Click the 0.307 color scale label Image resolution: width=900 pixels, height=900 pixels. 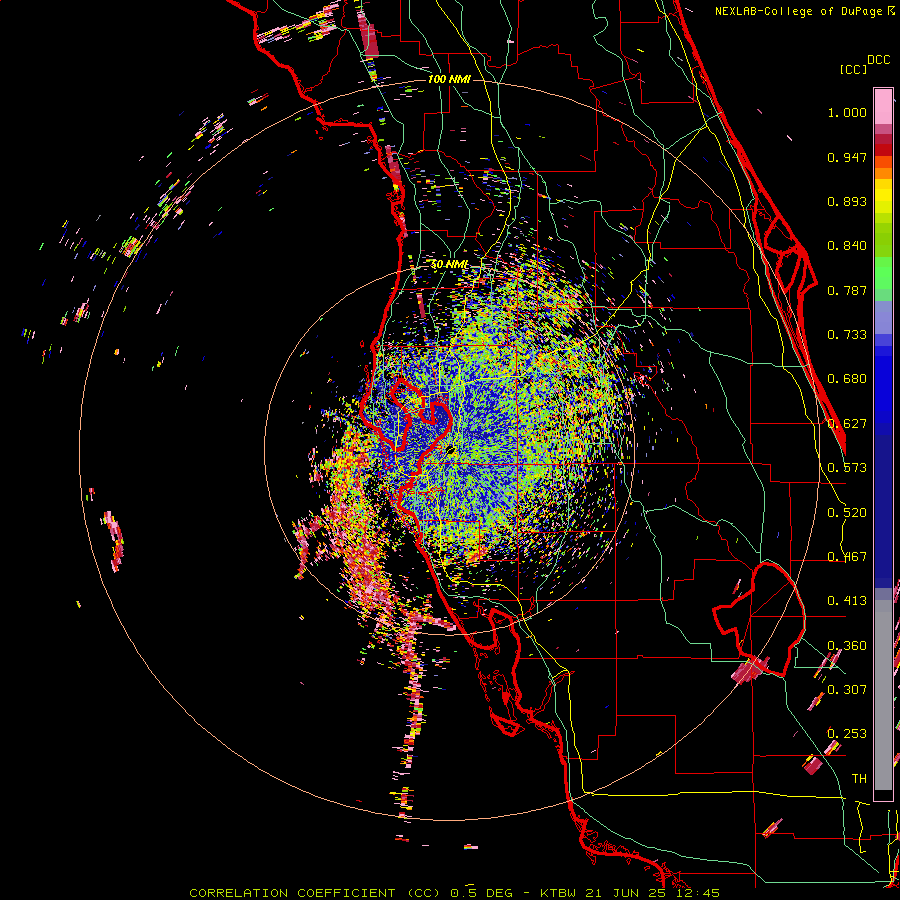847,690
